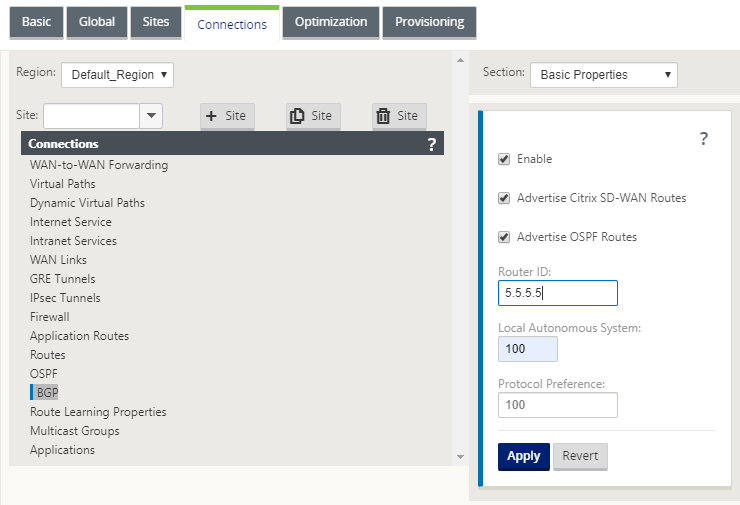Open the Region Default_Region dropdown
Viewport: 740px width, 505px height.
pos(118,75)
